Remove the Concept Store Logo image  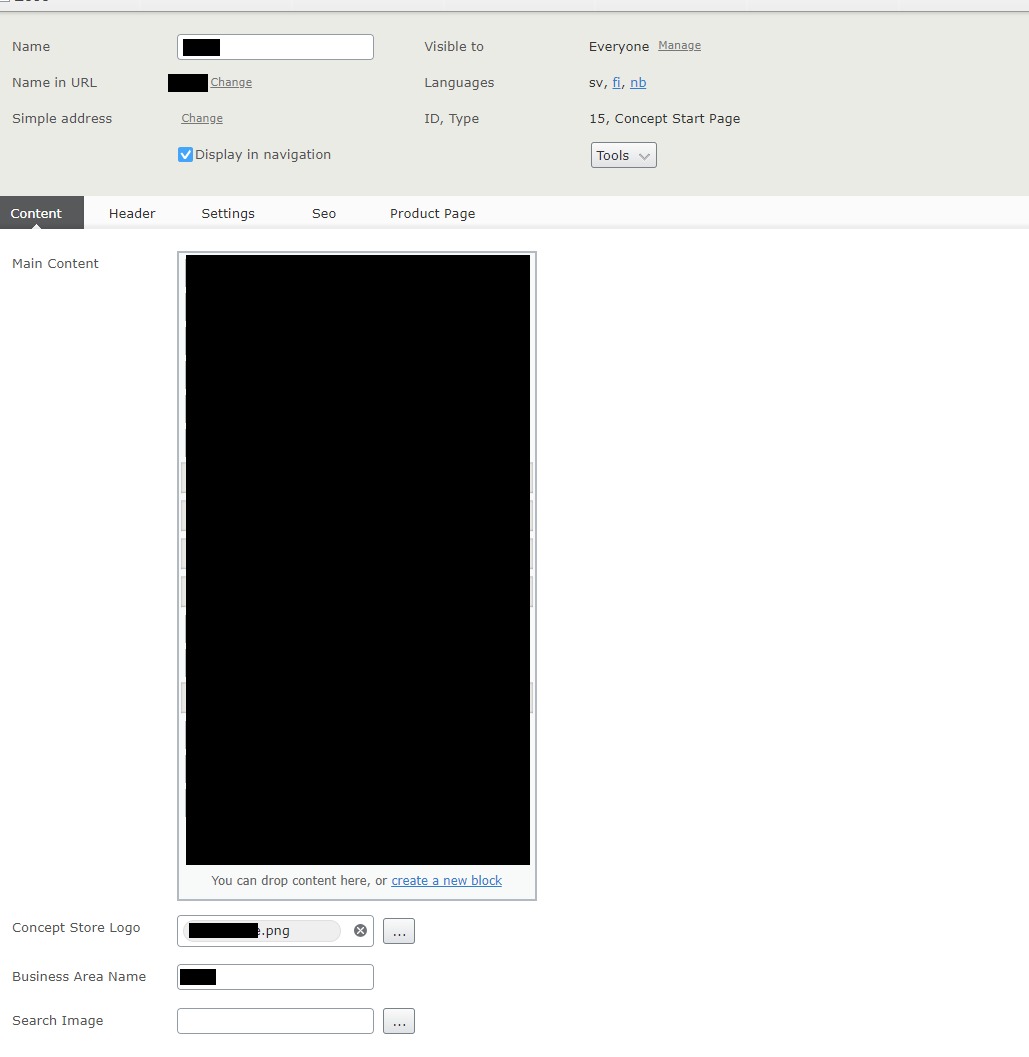(360, 931)
